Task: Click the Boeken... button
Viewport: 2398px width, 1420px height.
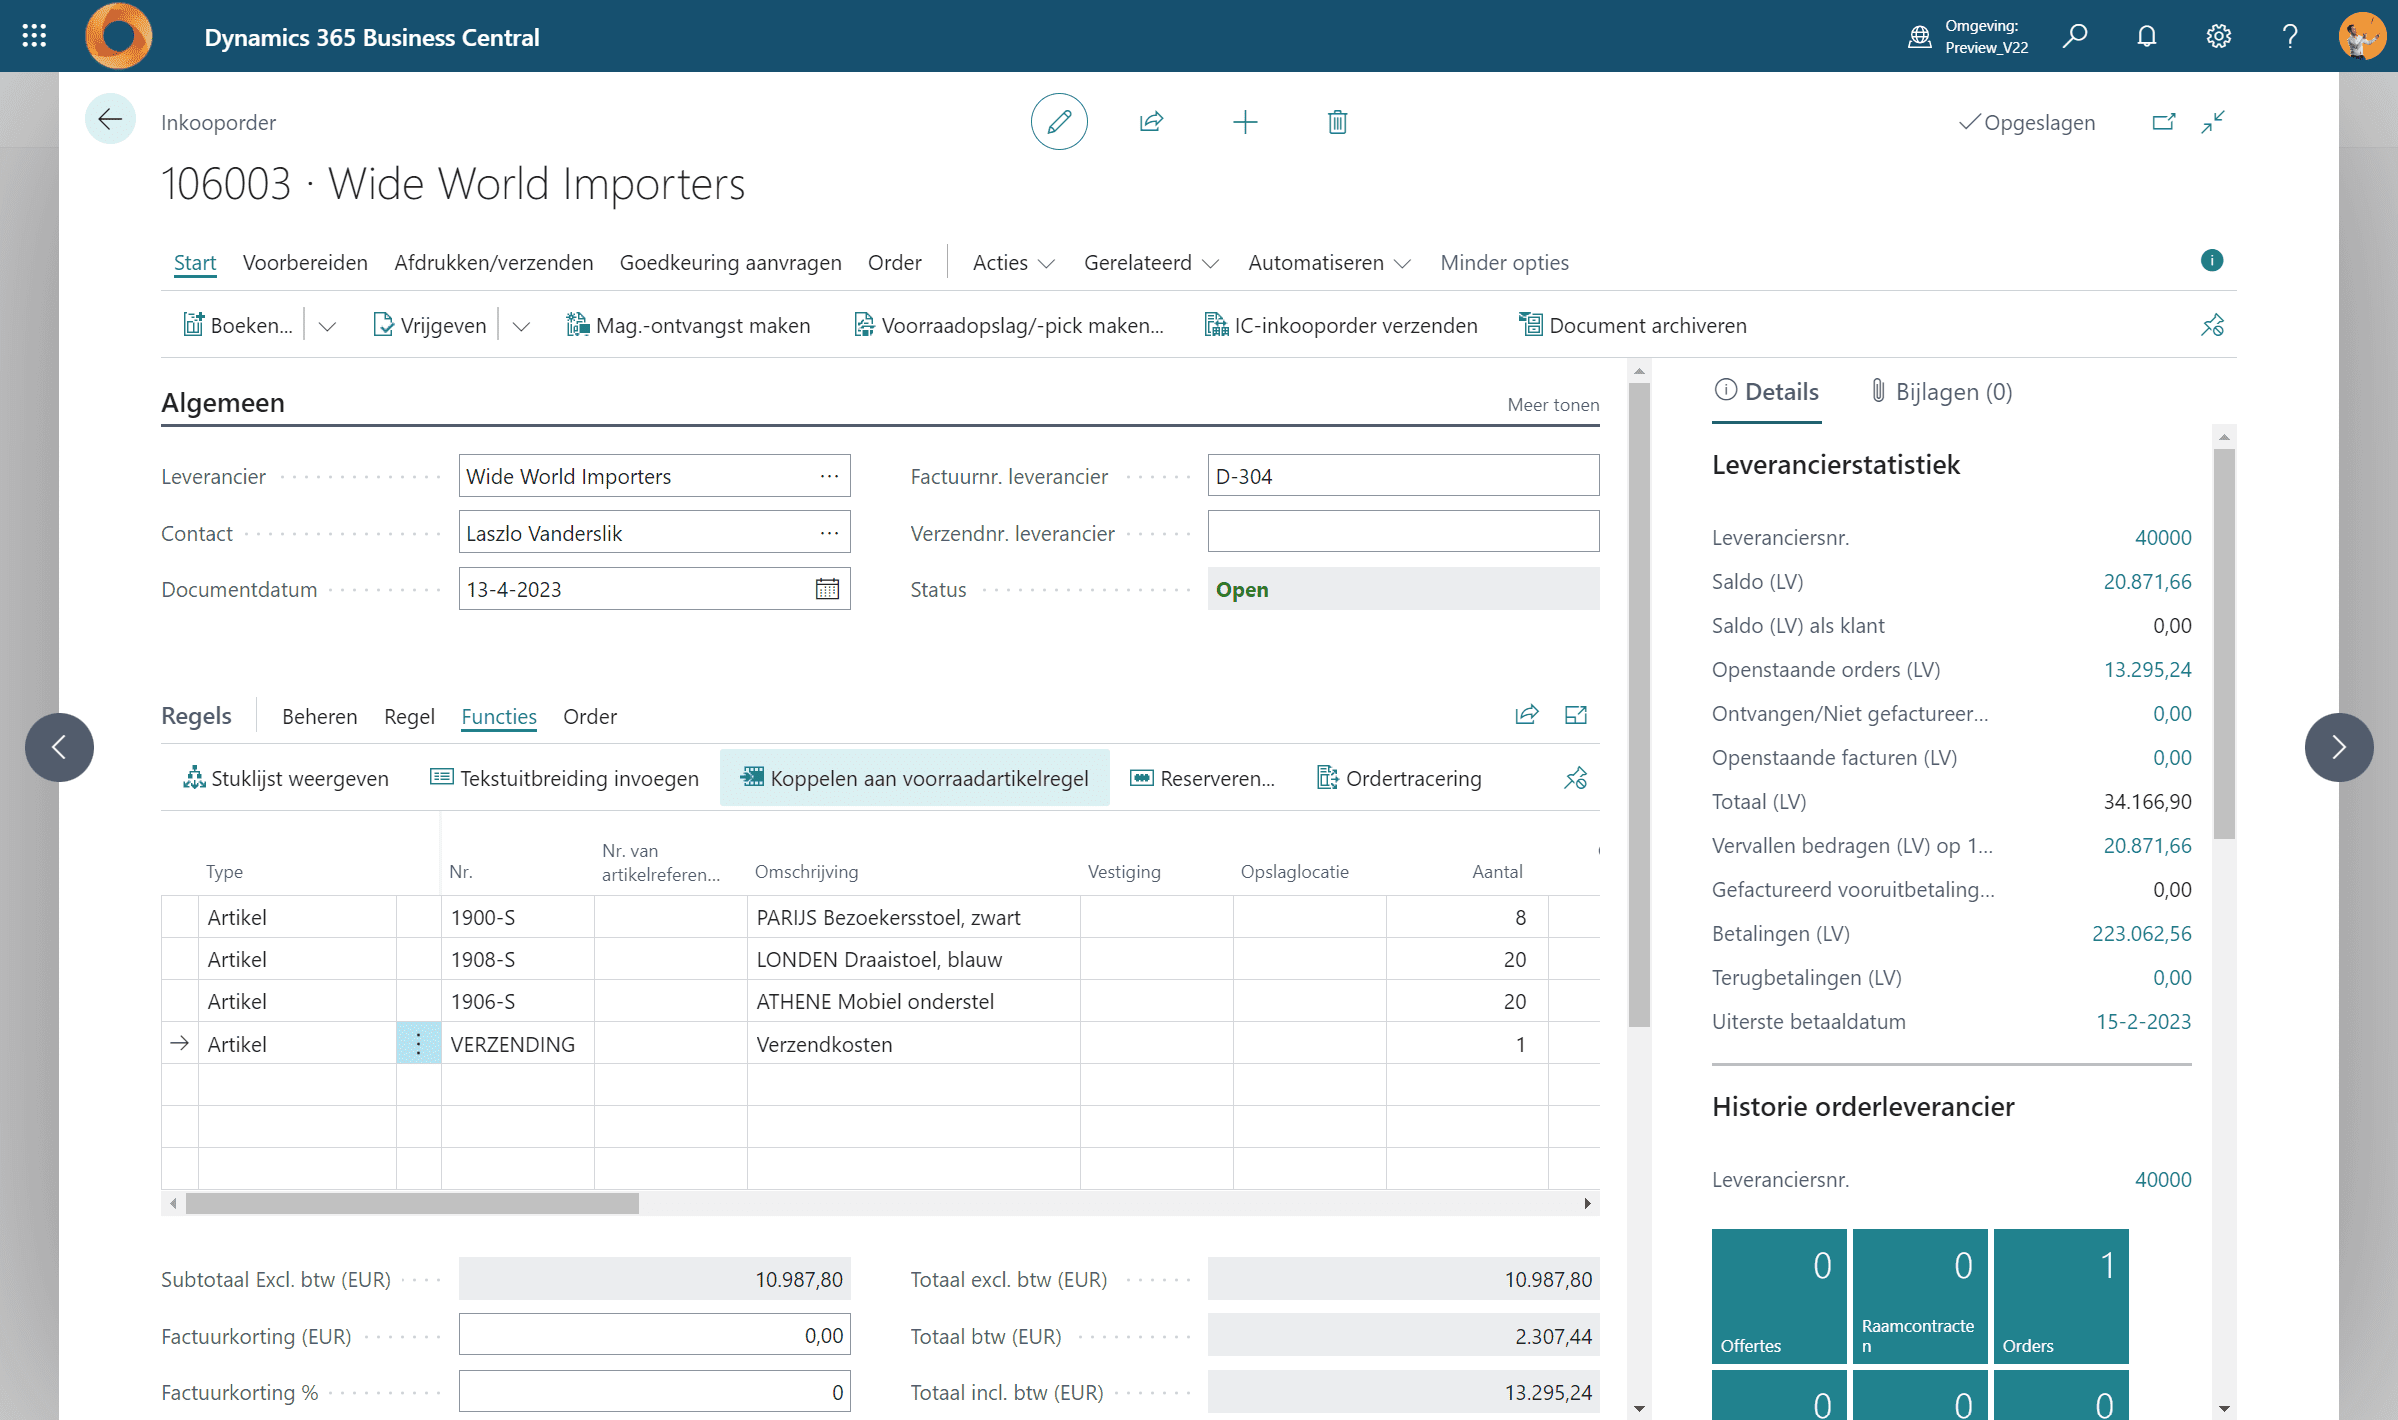Action: [238, 326]
